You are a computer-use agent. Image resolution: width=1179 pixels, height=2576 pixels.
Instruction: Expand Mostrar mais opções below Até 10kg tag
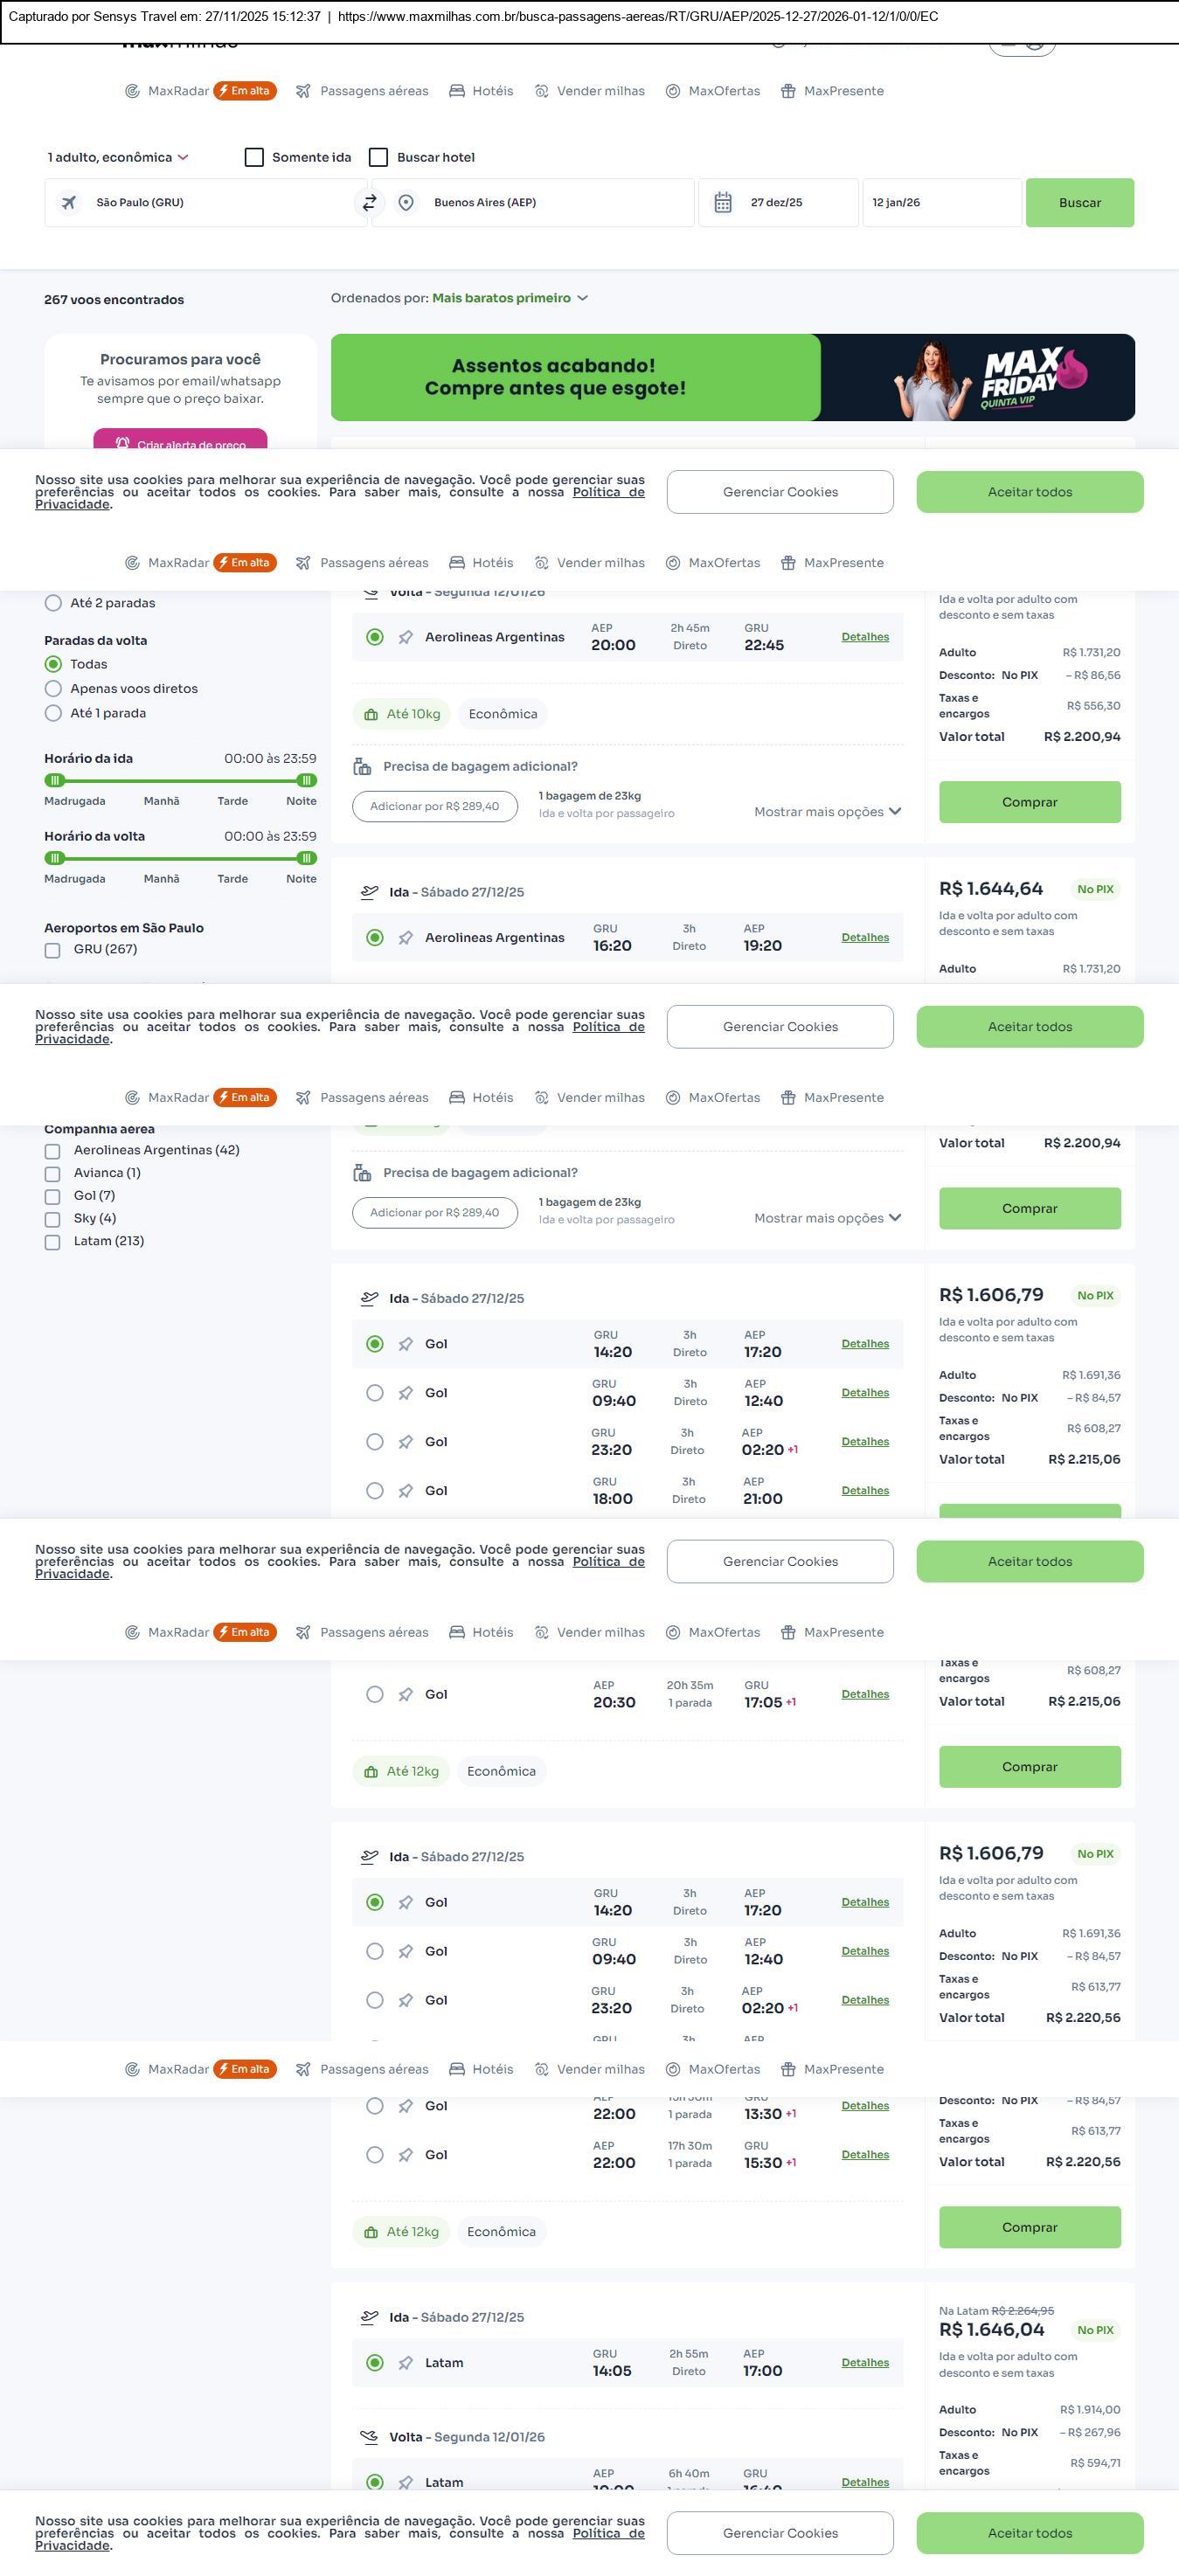coord(827,812)
